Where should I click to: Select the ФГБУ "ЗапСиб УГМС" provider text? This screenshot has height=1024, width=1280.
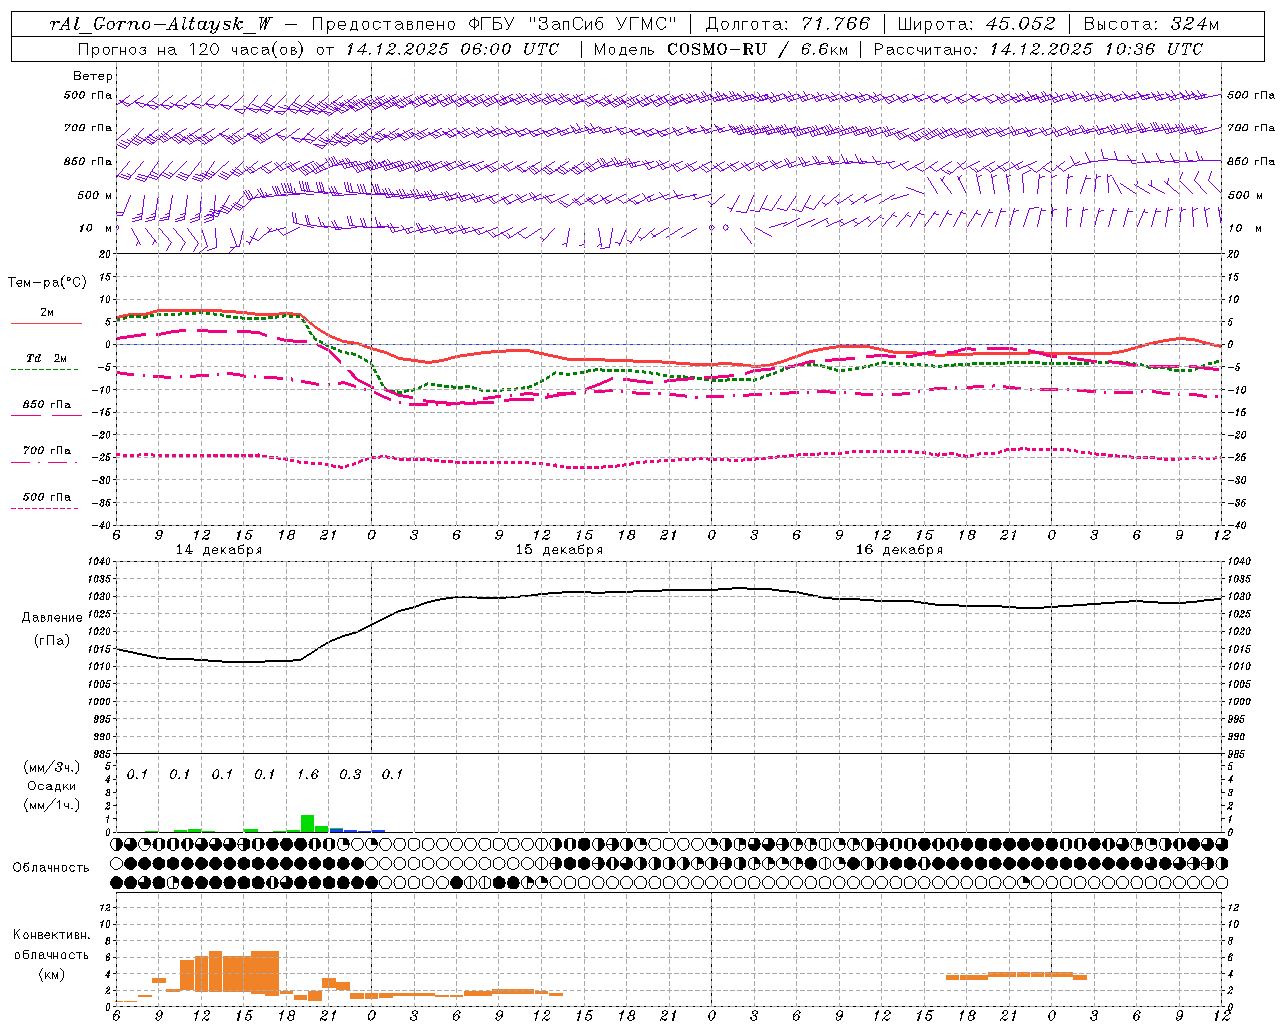point(572,24)
